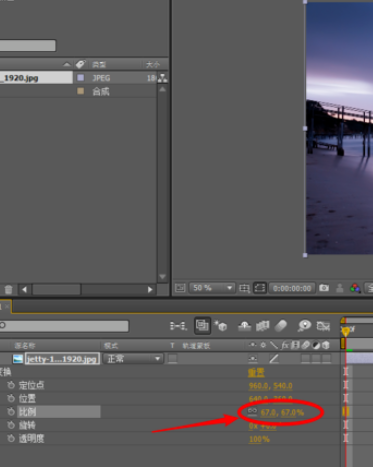Take a snapshot with the camera icon
This screenshot has width=373, height=467.
[324, 288]
